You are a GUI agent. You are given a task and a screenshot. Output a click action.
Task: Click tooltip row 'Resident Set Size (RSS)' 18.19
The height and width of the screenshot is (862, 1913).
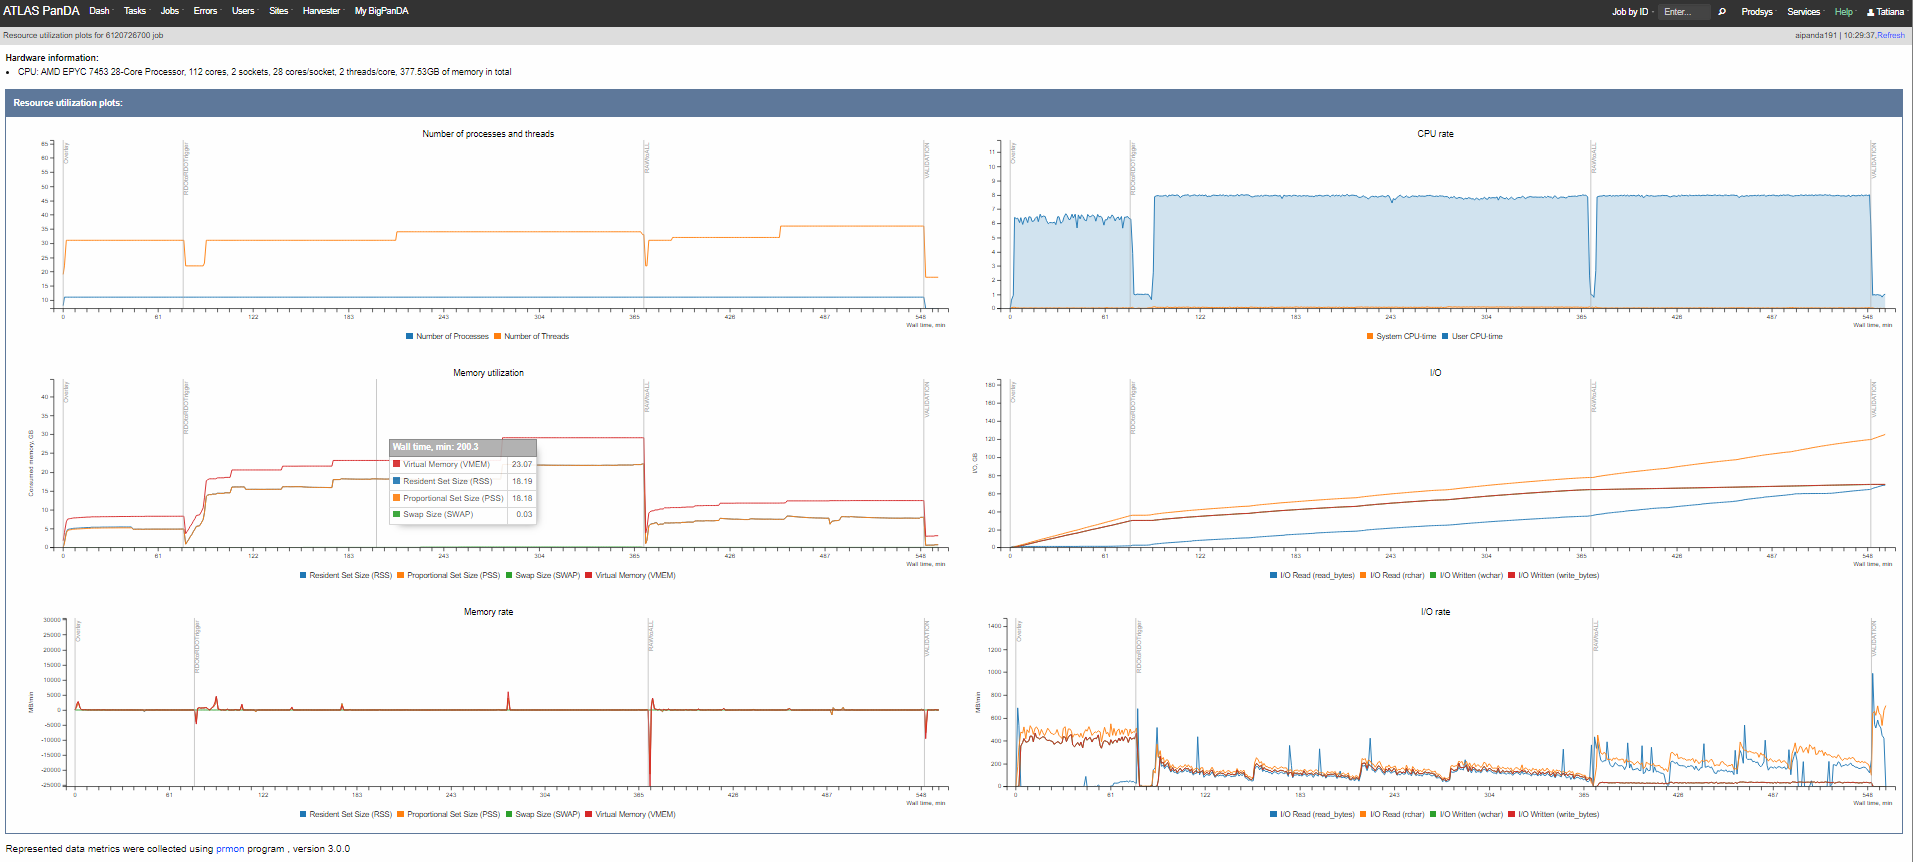tap(463, 481)
